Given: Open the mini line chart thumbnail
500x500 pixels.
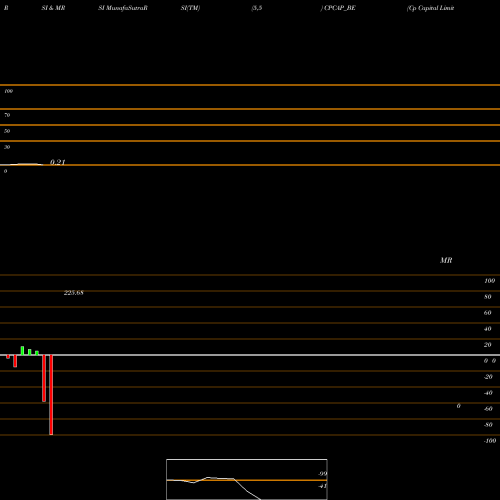Looking at the screenshot, I should point(247,479).
